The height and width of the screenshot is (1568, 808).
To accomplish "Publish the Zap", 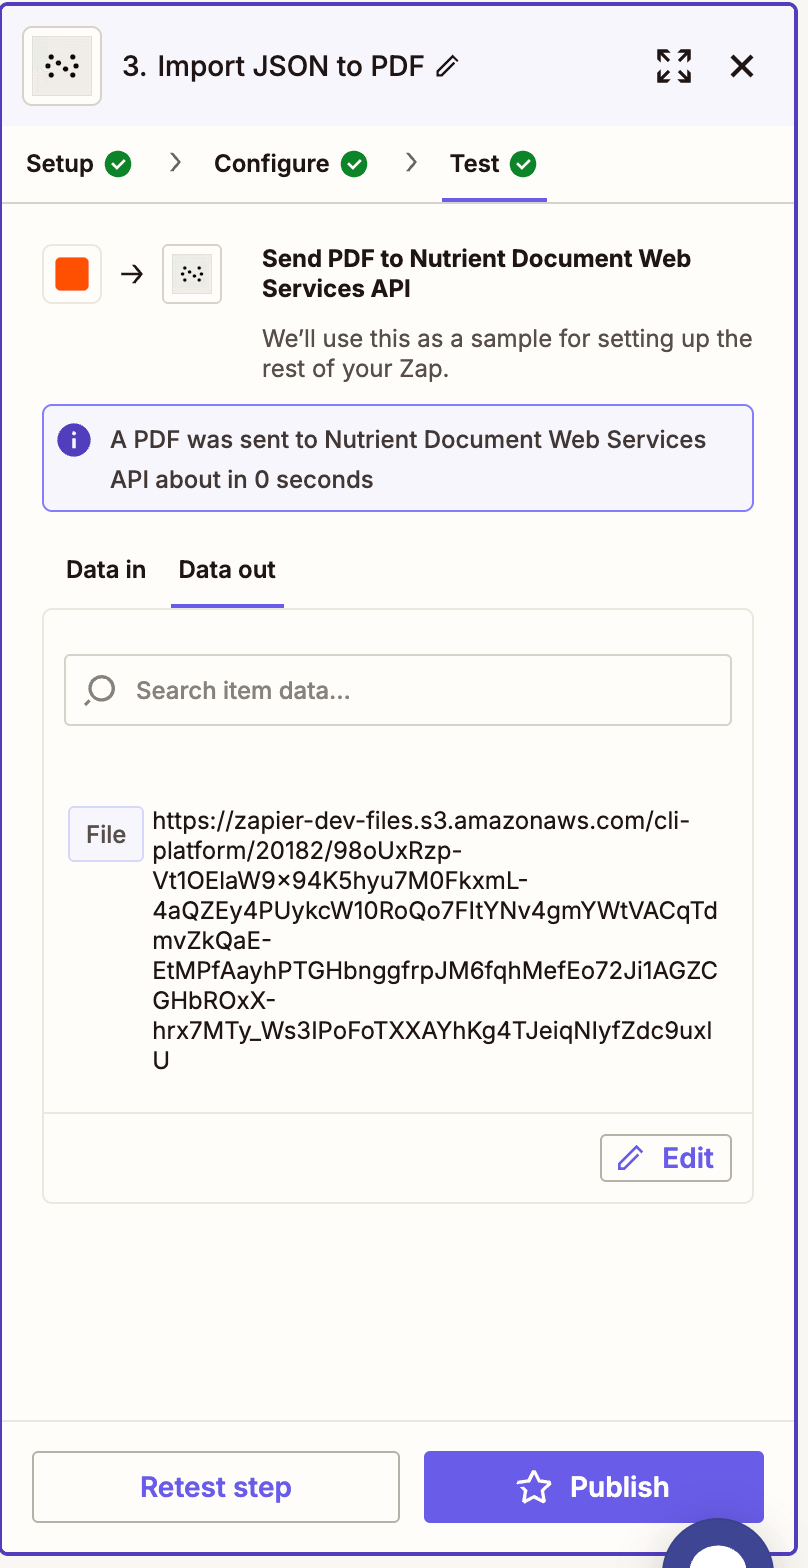I will pos(593,1487).
